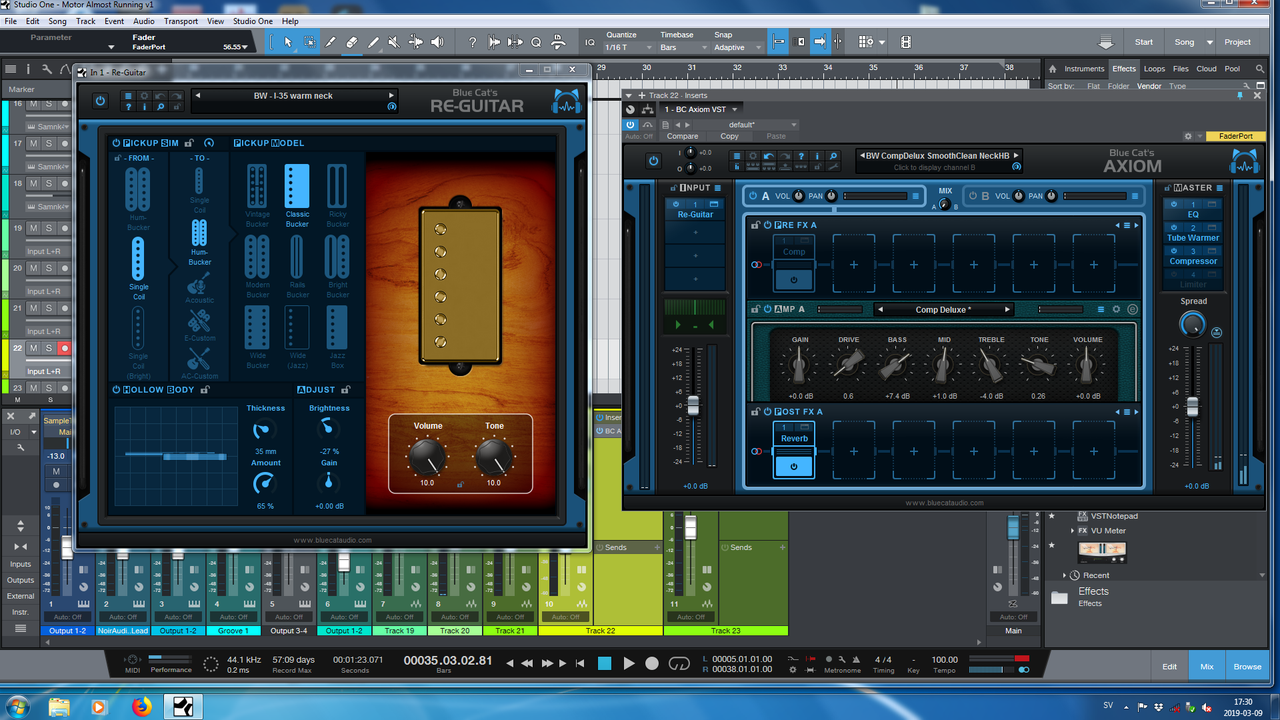Toggle record arm on track 22
The image size is (1280, 720).
tap(64, 348)
